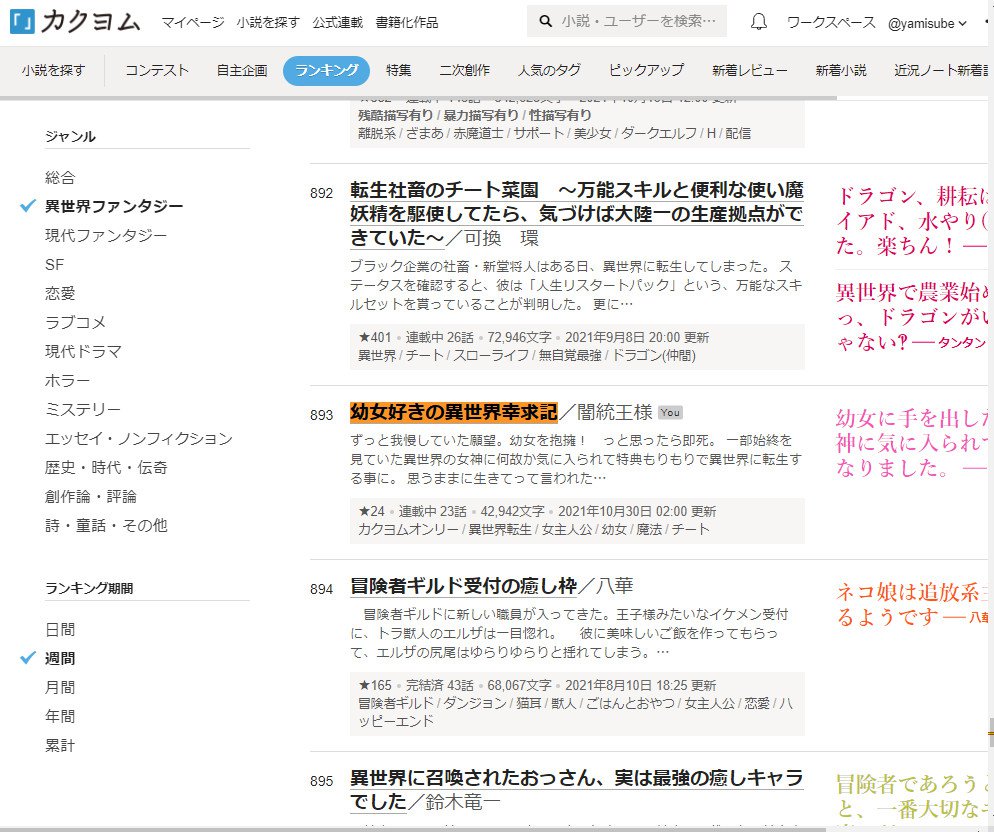The width and height of the screenshot is (994, 832).
Task: Go to the 人気のタグ tab
Action: [x=549, y=70]
